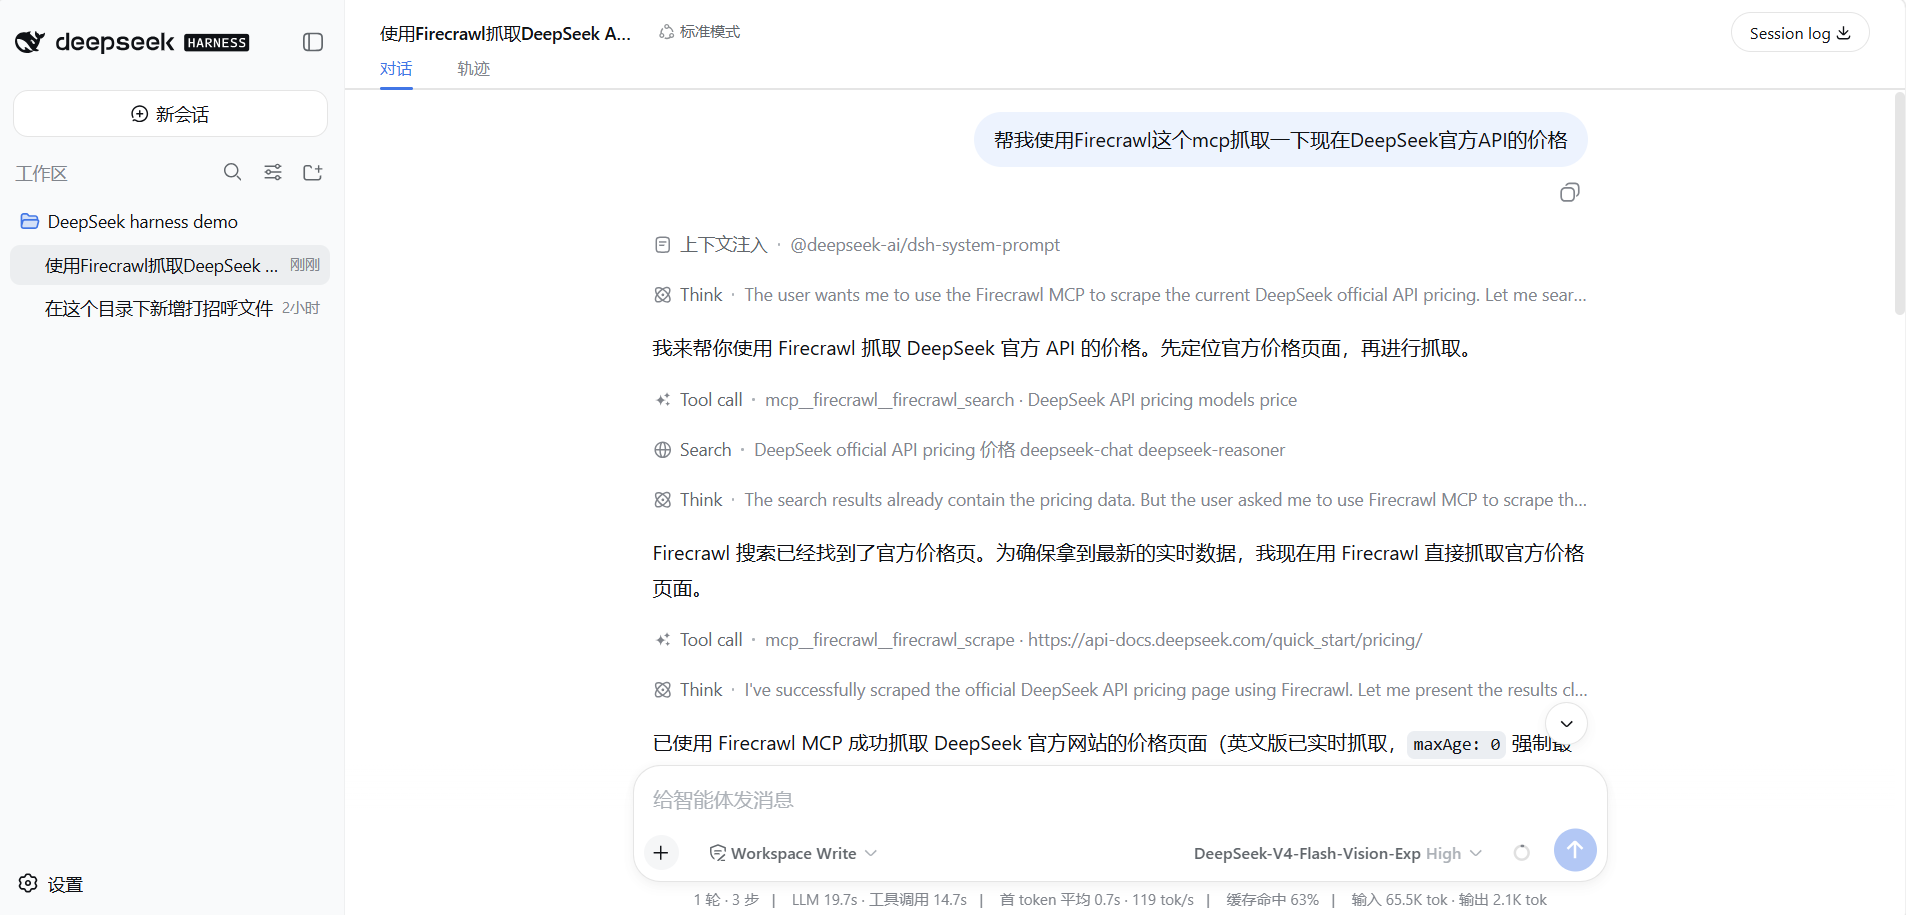Image resolution: width=1907 pixels, height=915 pixels.
Task: Click the conversation title in header
Action: click(505, 33)
